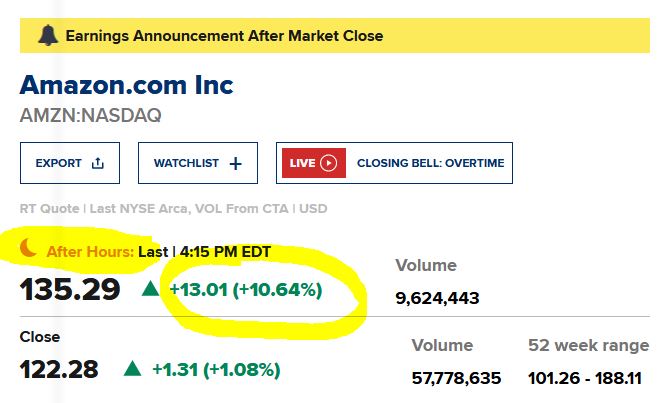This screenshot has height=403, width=665.
Task: Open the Export button
Action: pyautogui.click(x=70, y=163)
